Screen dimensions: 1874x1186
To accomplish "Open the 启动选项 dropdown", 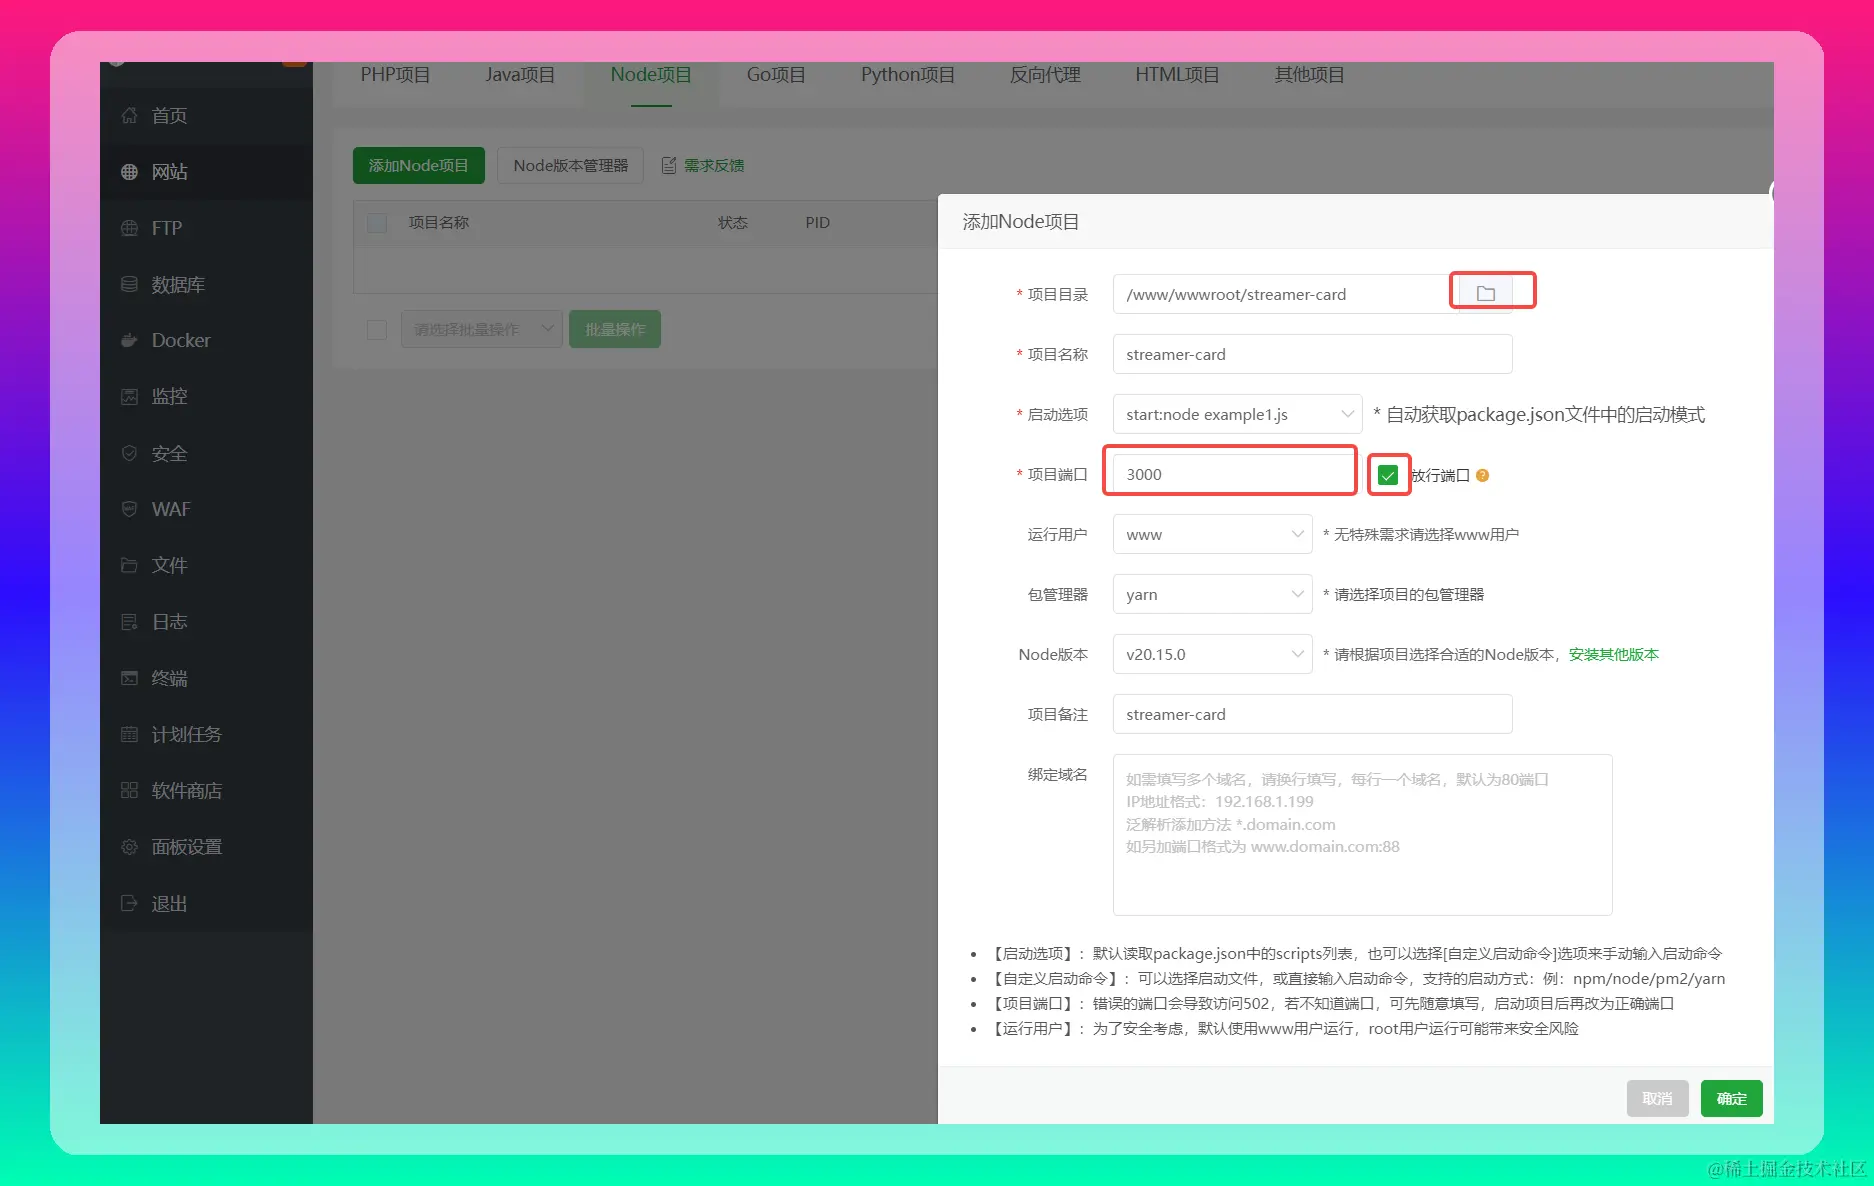I will point(1237,414).
